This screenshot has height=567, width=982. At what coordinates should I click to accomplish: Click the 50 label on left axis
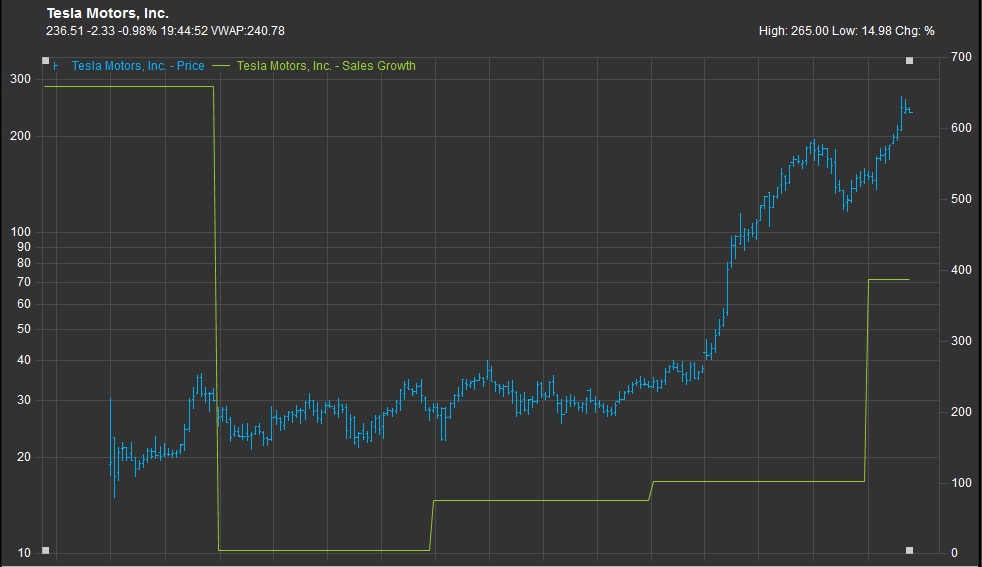24,329
